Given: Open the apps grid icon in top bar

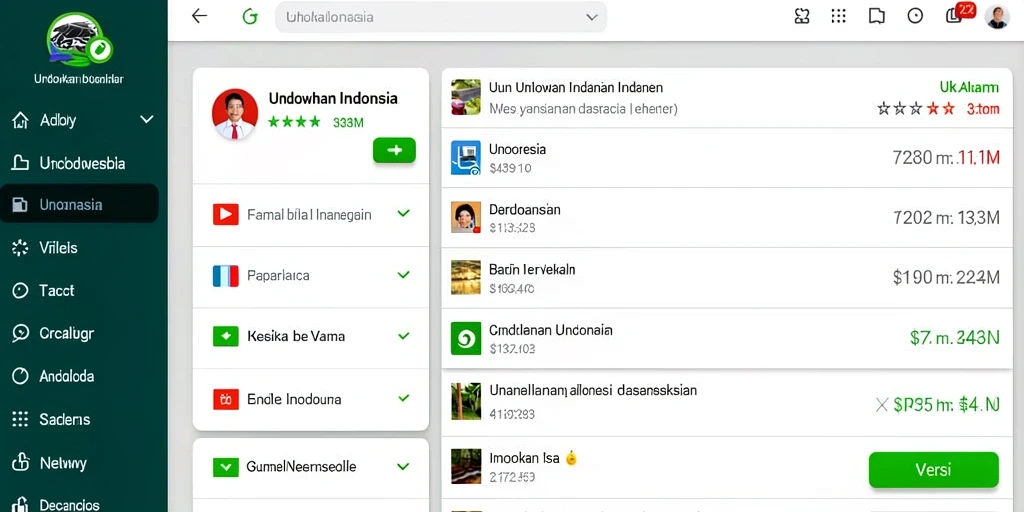Looking at the screenshot, I should pyautogui.click(x=839, y=16).
